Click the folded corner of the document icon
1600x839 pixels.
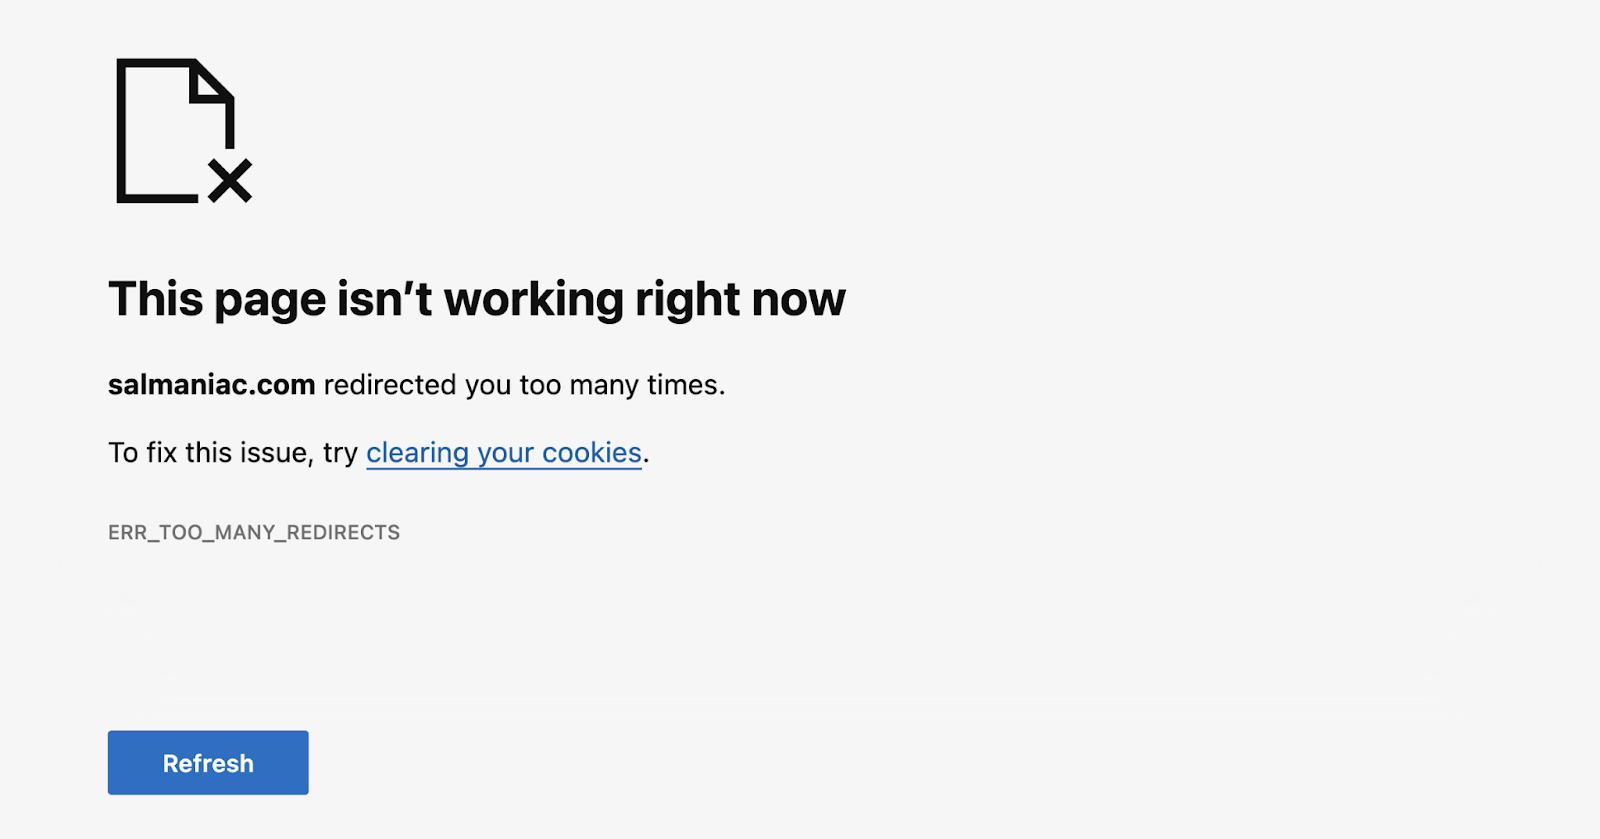pos(213,81)
